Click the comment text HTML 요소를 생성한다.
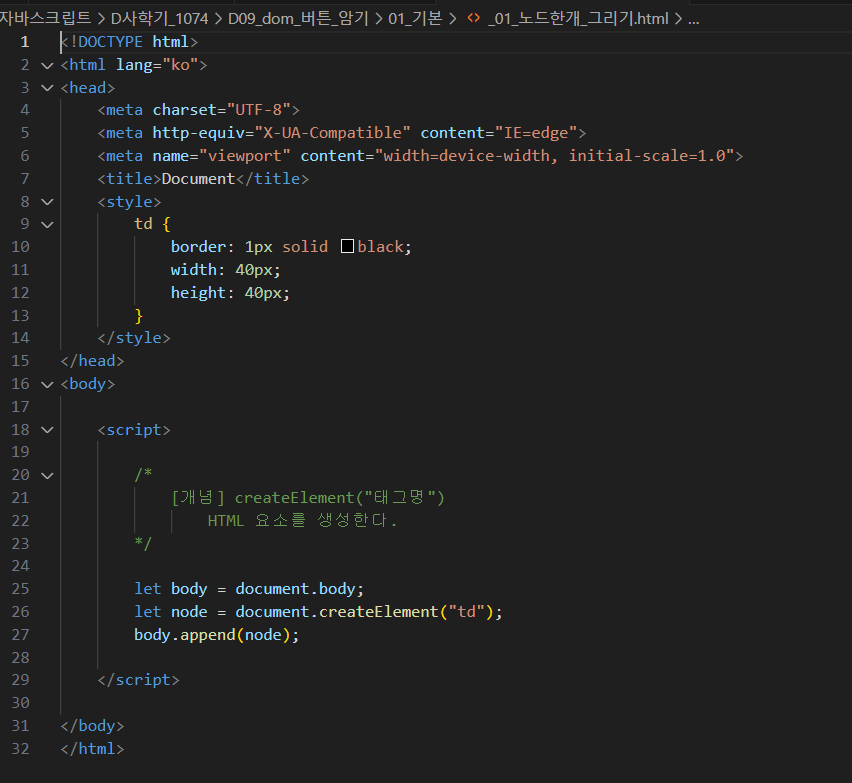This screenshot has height=783, width=852. click(x=303, y=521)
